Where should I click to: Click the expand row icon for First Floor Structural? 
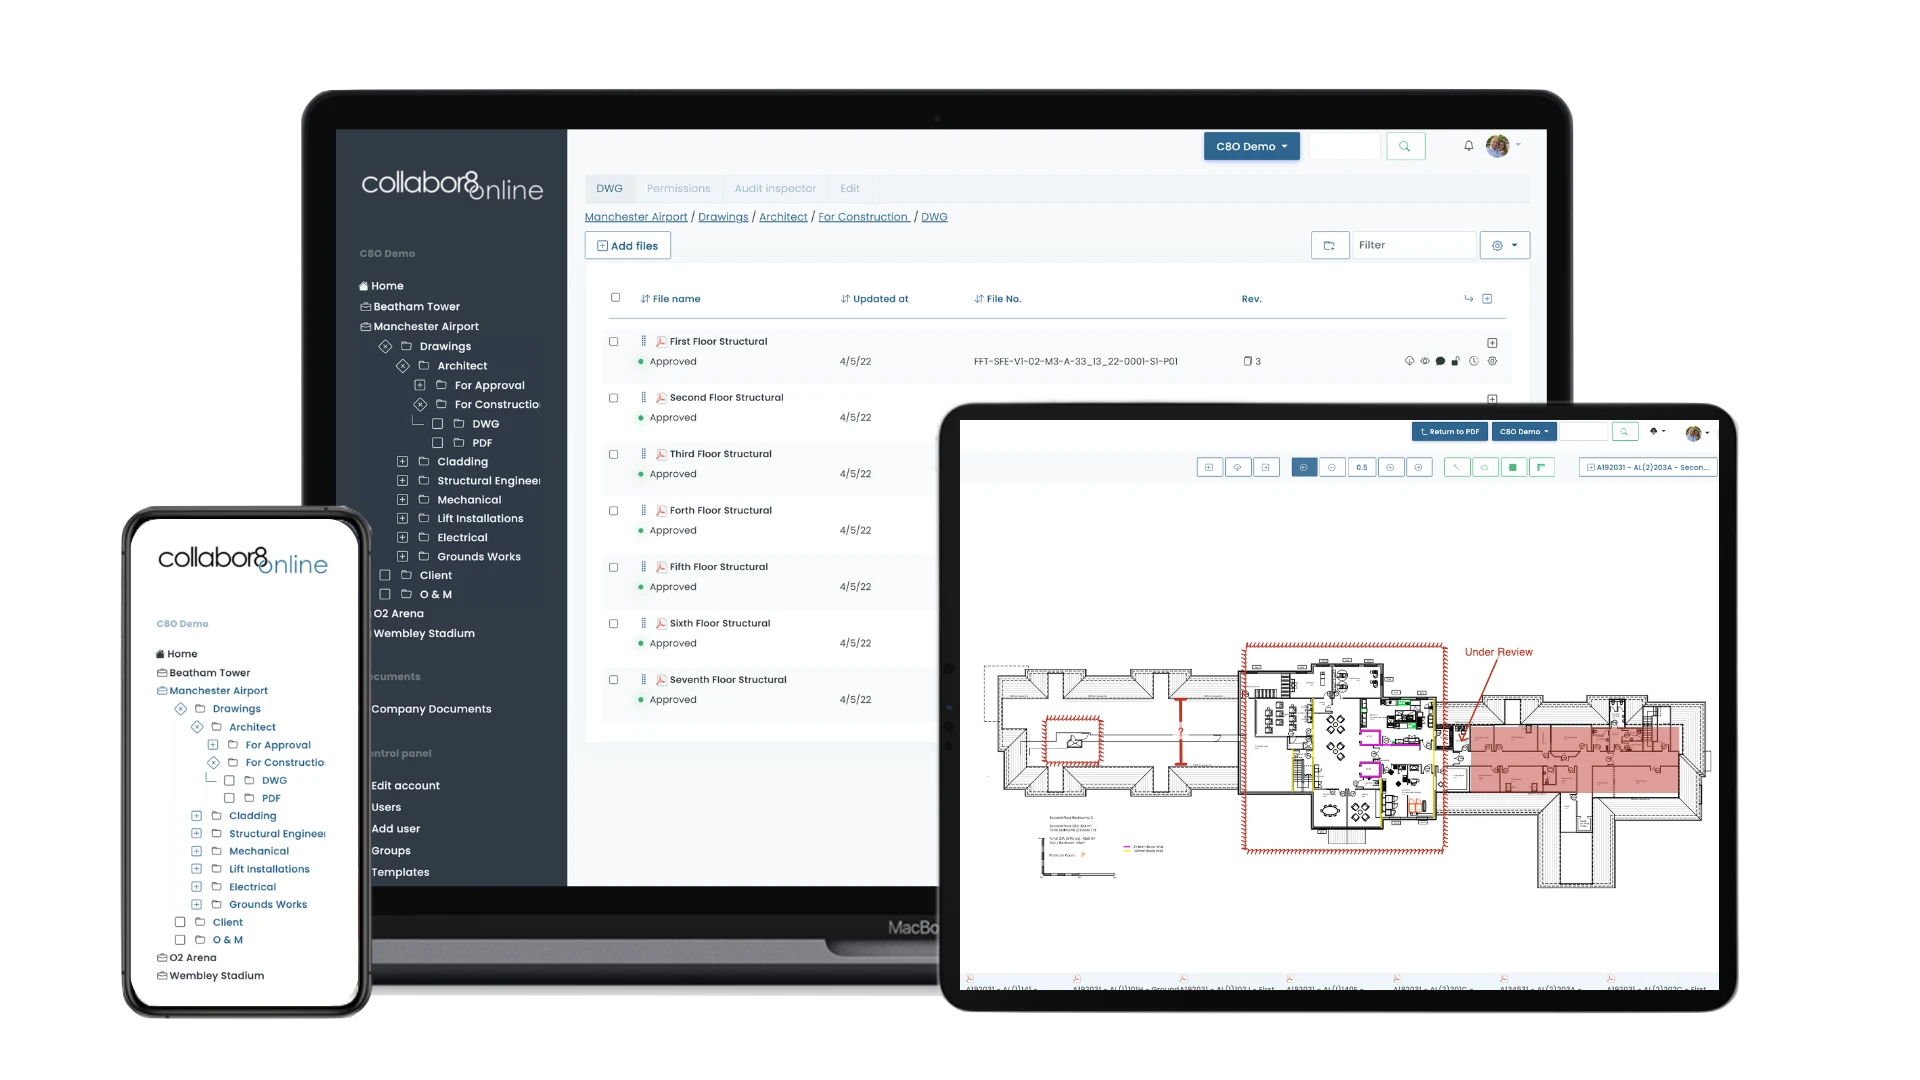coord(1491,343)
